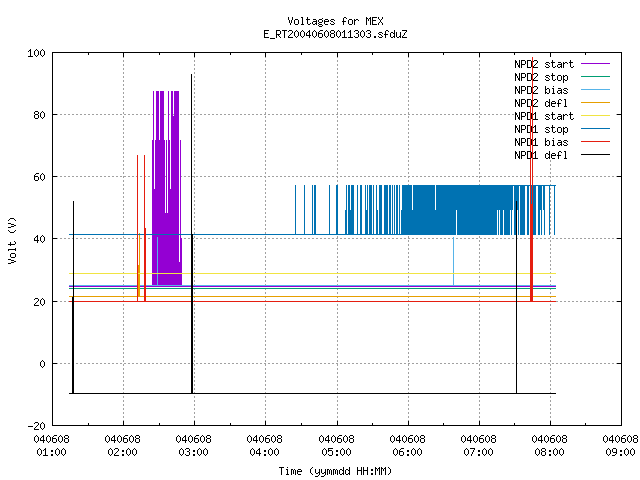Click the black NPD1 defl legend line sample
Image resolution: width=640 pixels, height=480 pixels.
596,155
